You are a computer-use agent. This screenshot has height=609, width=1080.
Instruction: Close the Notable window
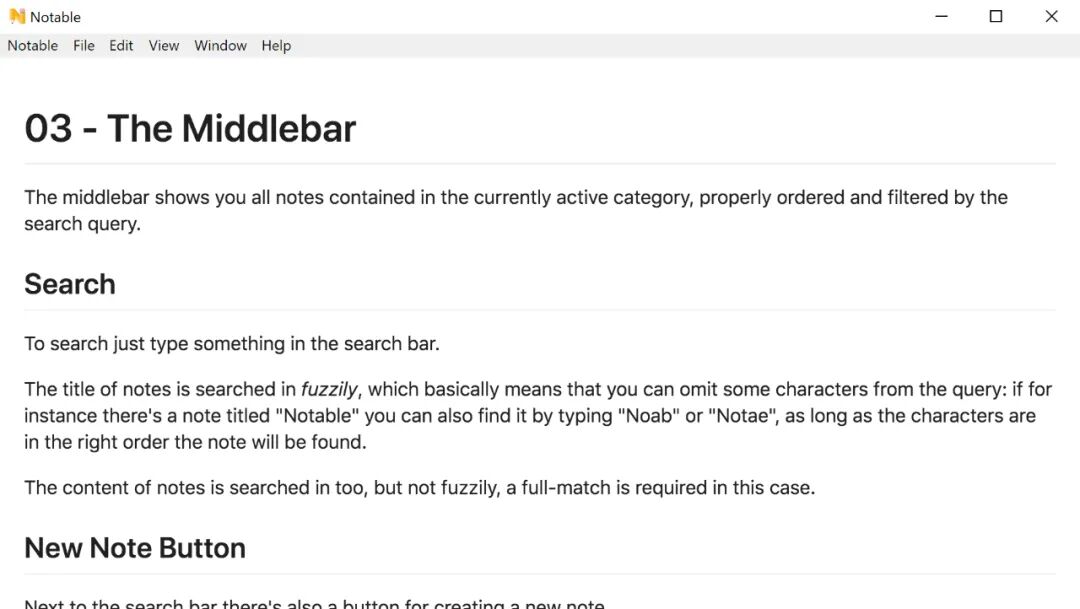[1051, 17]
